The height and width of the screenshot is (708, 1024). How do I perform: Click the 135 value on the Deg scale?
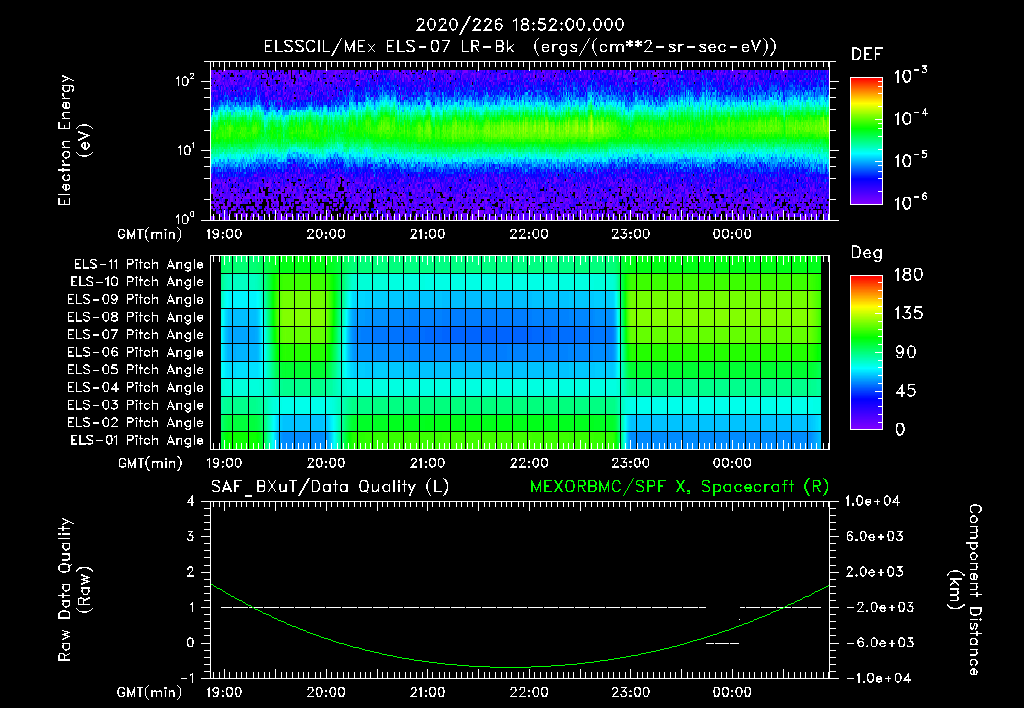coord(908,314)
